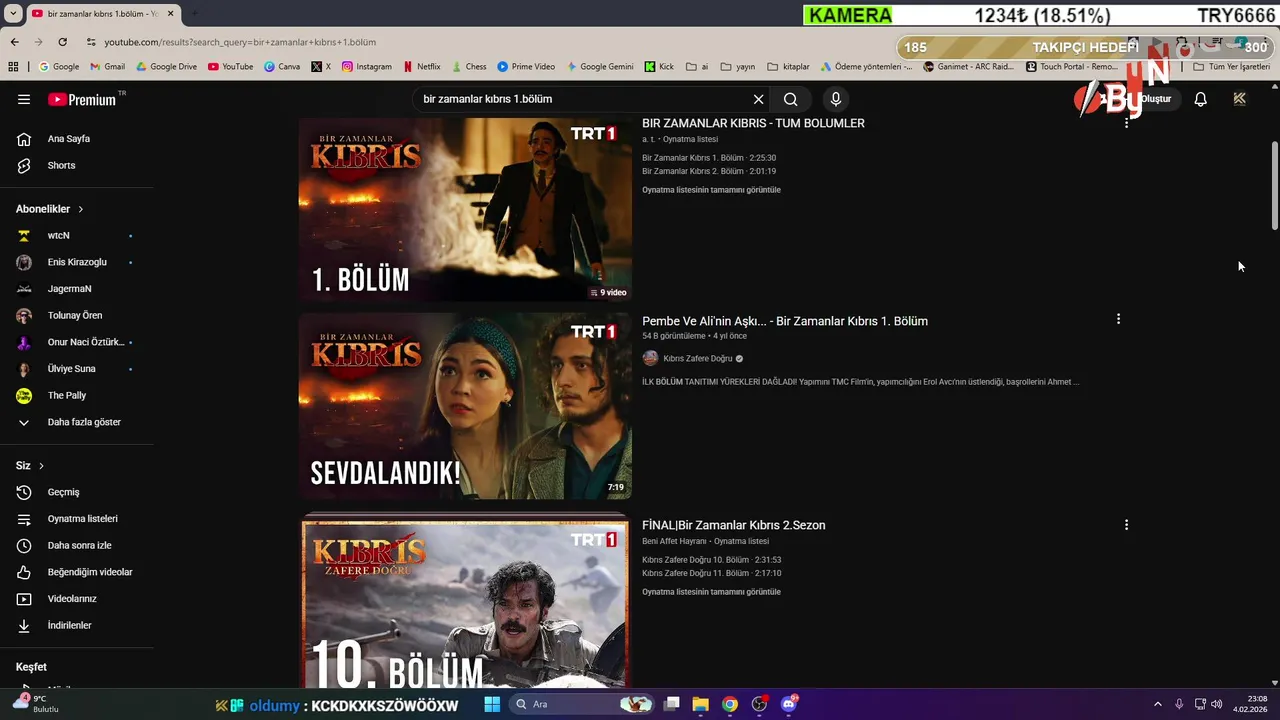Open the Kick bookmark
Screen dimensions: 1280x720
(x=659, y=67)
